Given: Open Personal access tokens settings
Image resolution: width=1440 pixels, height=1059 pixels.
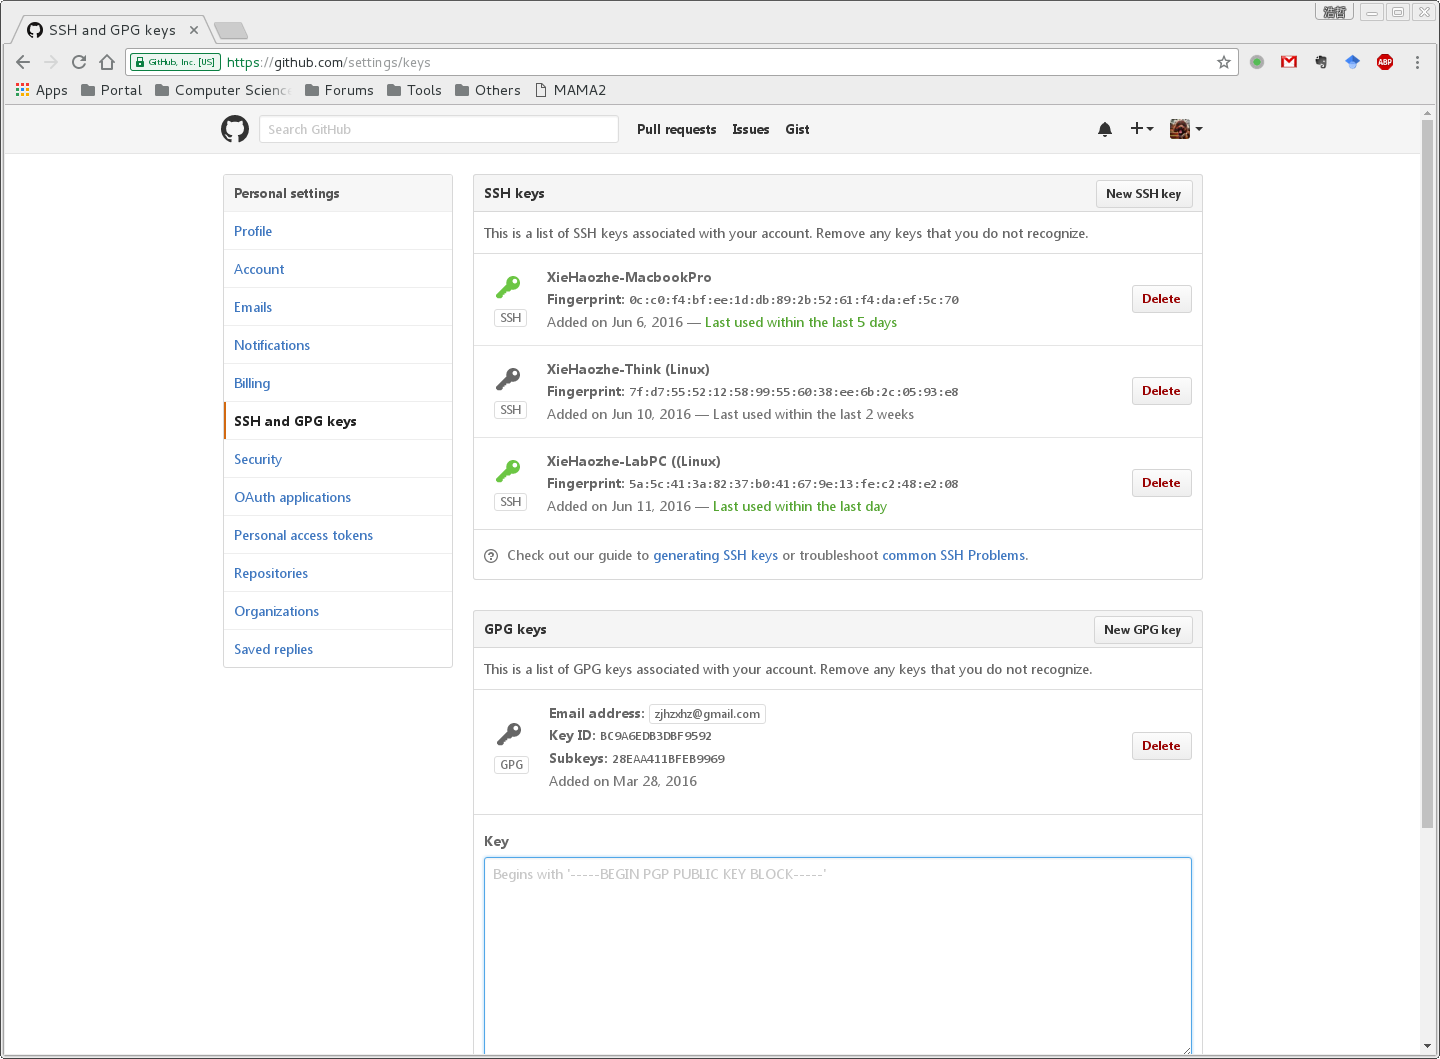Looking at the screenshot, I should pyautogui.click(x=338, y=535).
